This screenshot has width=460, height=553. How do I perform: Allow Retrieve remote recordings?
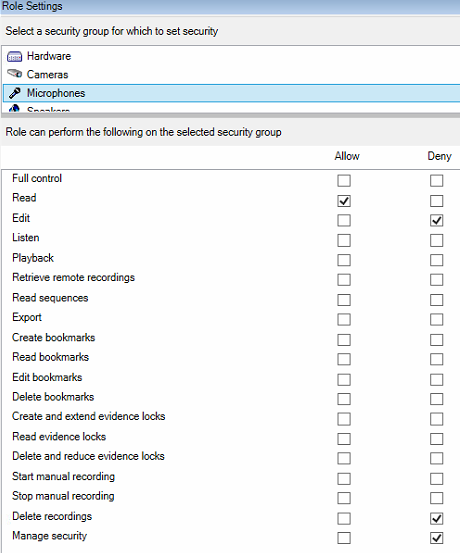pyautogui.click(x=344, y=280)
